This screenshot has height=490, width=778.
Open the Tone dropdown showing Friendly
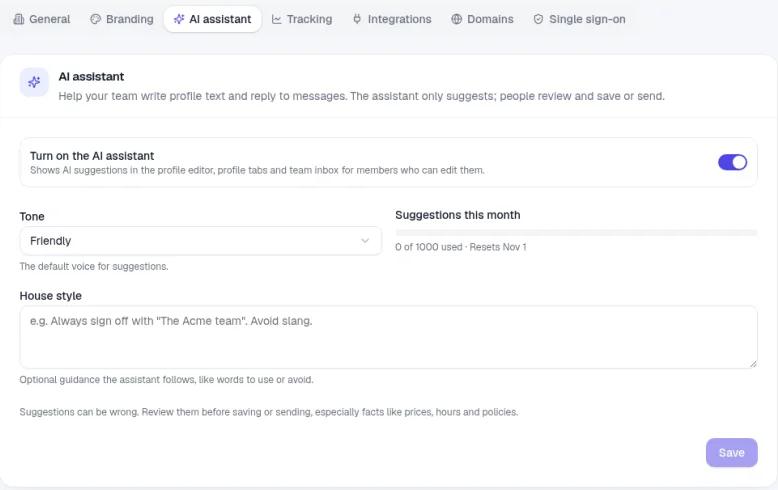(200, 241)
